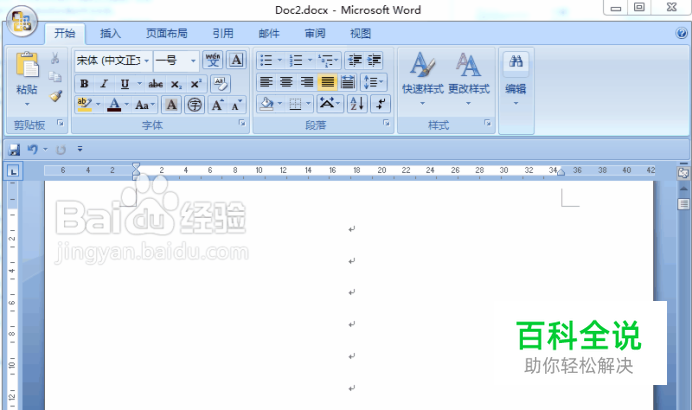
Task: Toggle character shading A button
Action: click(x=172, y=105)
